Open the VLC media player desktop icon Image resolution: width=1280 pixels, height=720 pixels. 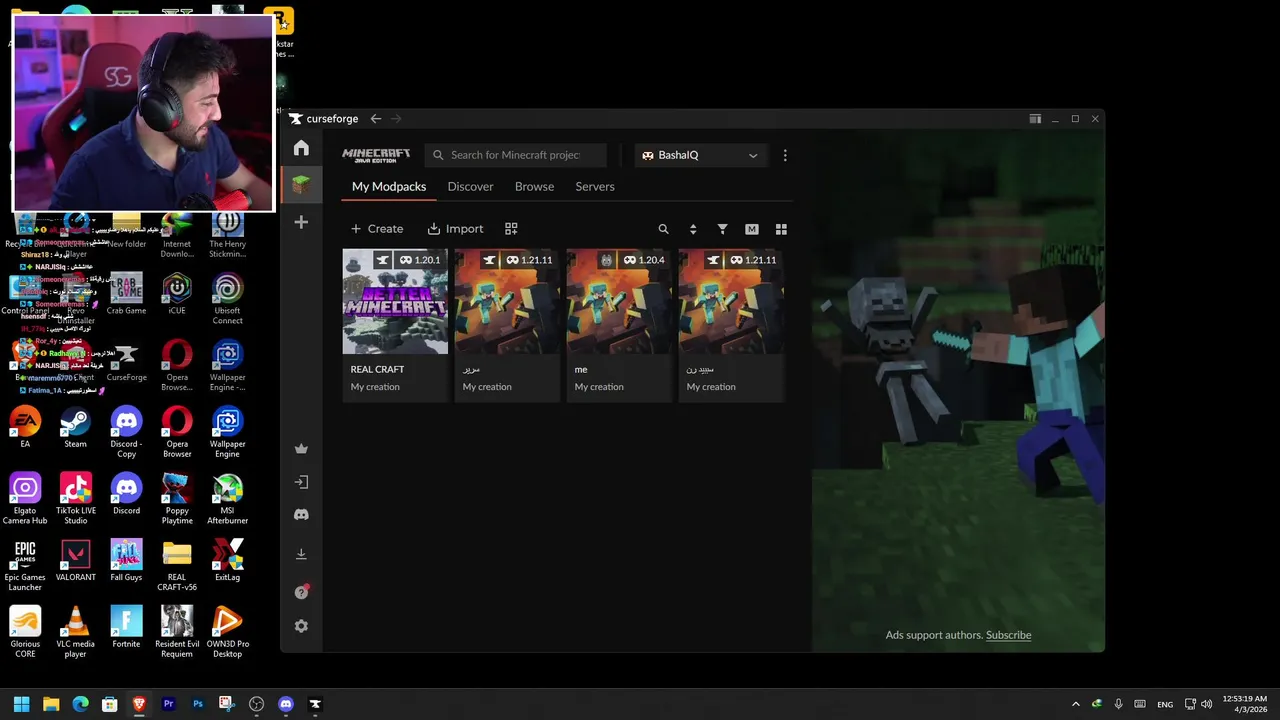[75, 632]
